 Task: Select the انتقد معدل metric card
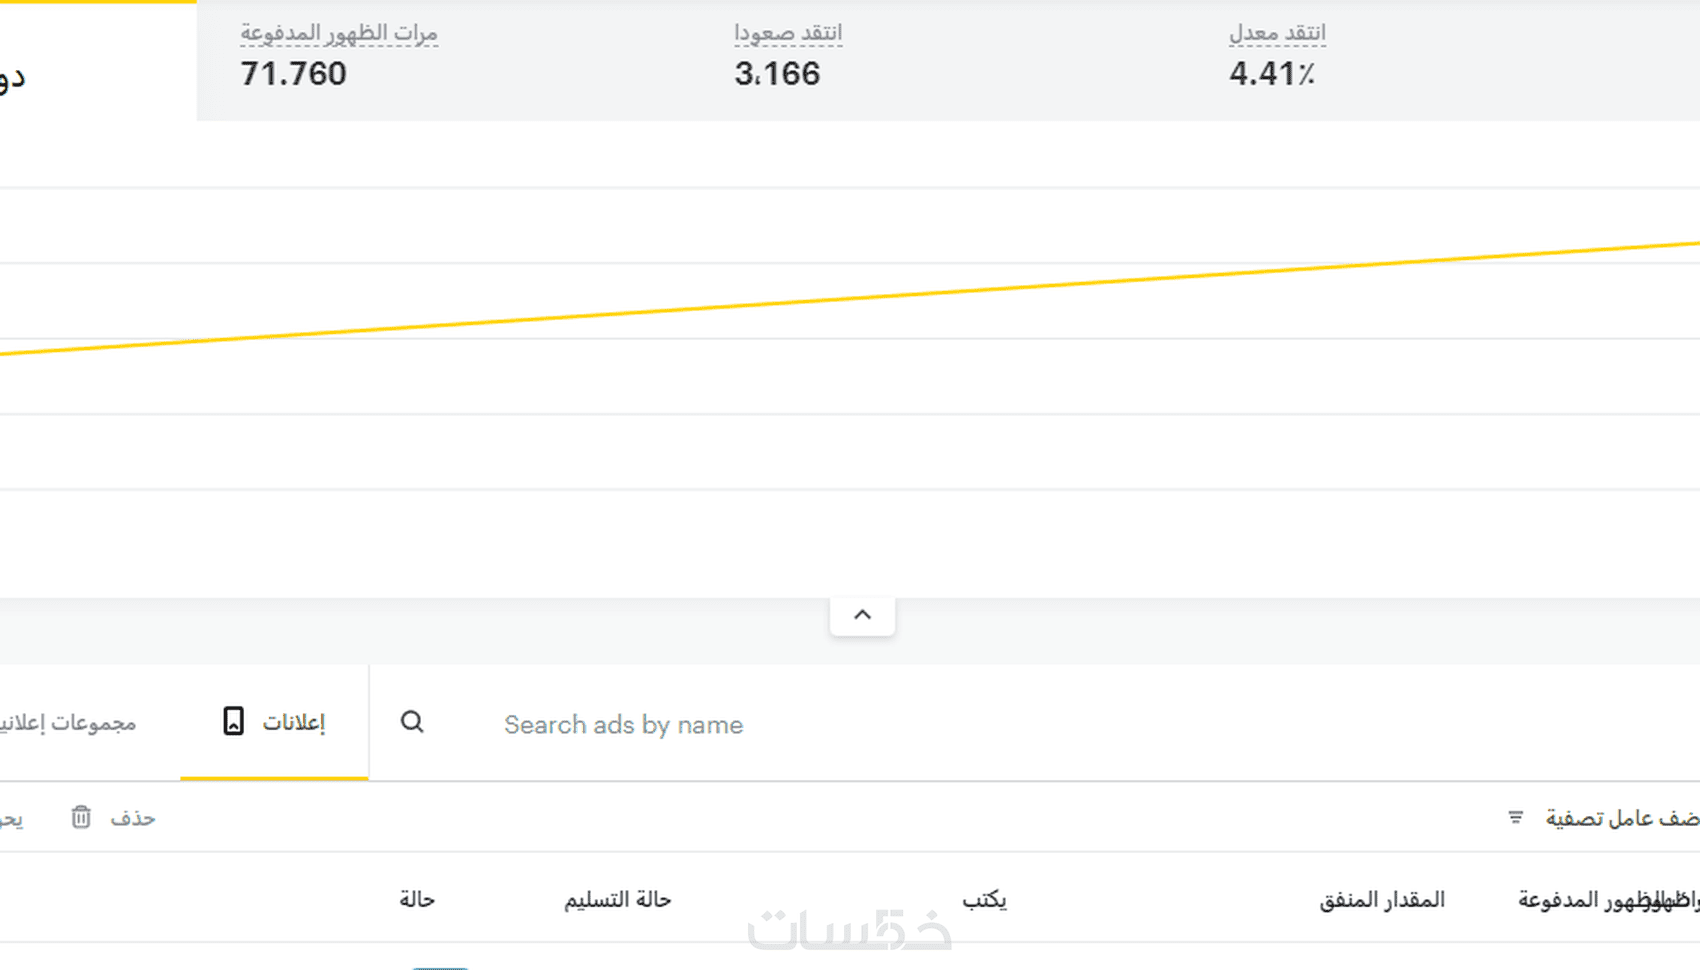coord(1277,58)
